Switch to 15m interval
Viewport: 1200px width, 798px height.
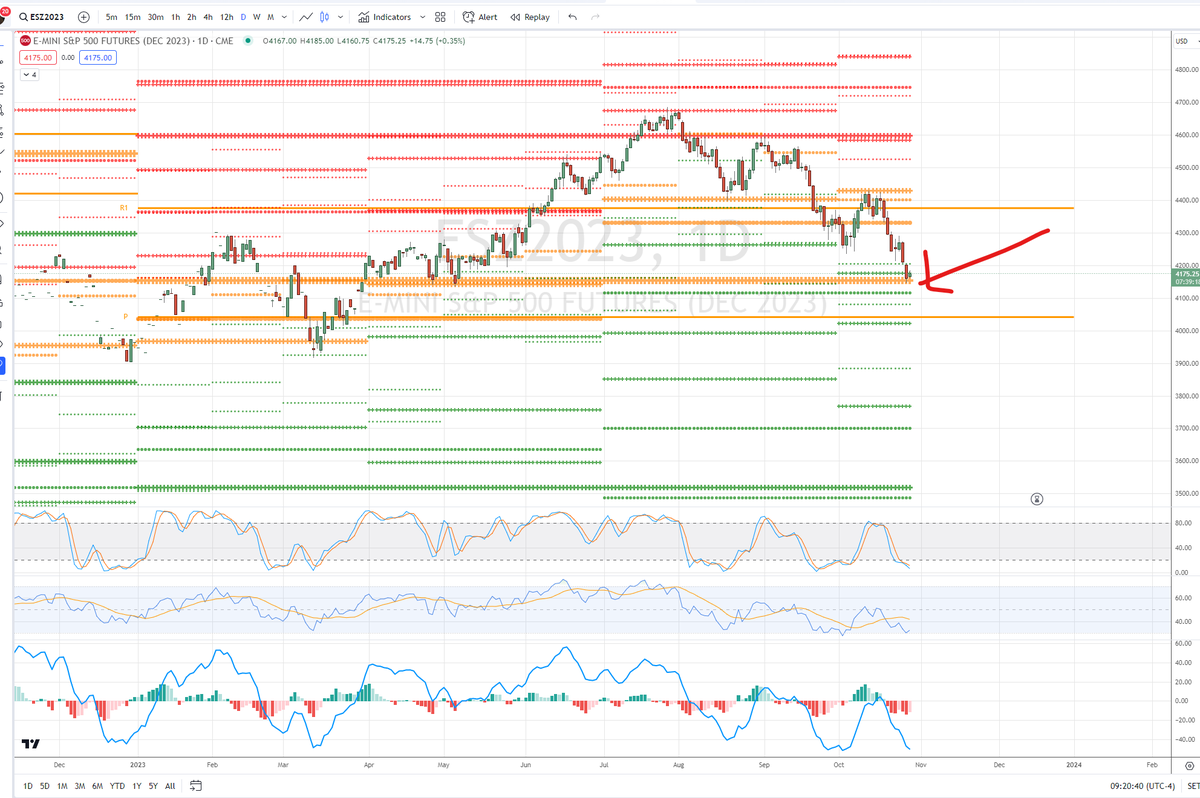click(x=132, y=17)
